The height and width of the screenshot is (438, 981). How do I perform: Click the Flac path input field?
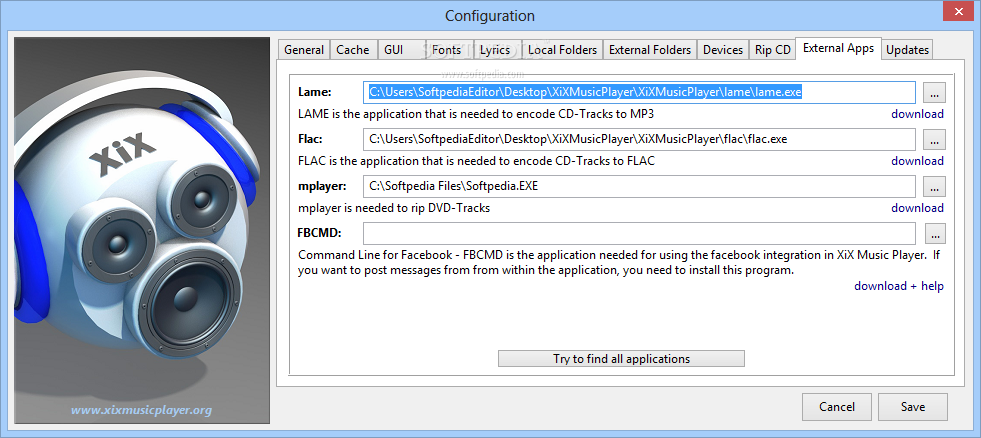click(639, 140)
